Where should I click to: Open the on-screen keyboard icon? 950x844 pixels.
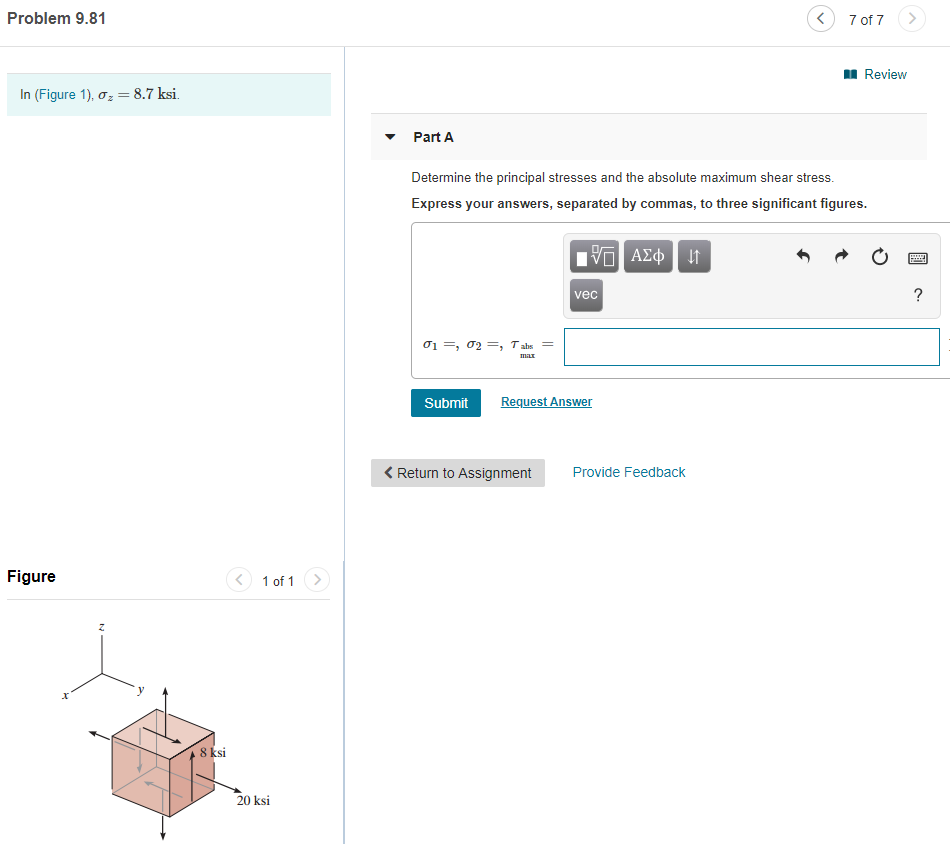(x=917, y=256)
